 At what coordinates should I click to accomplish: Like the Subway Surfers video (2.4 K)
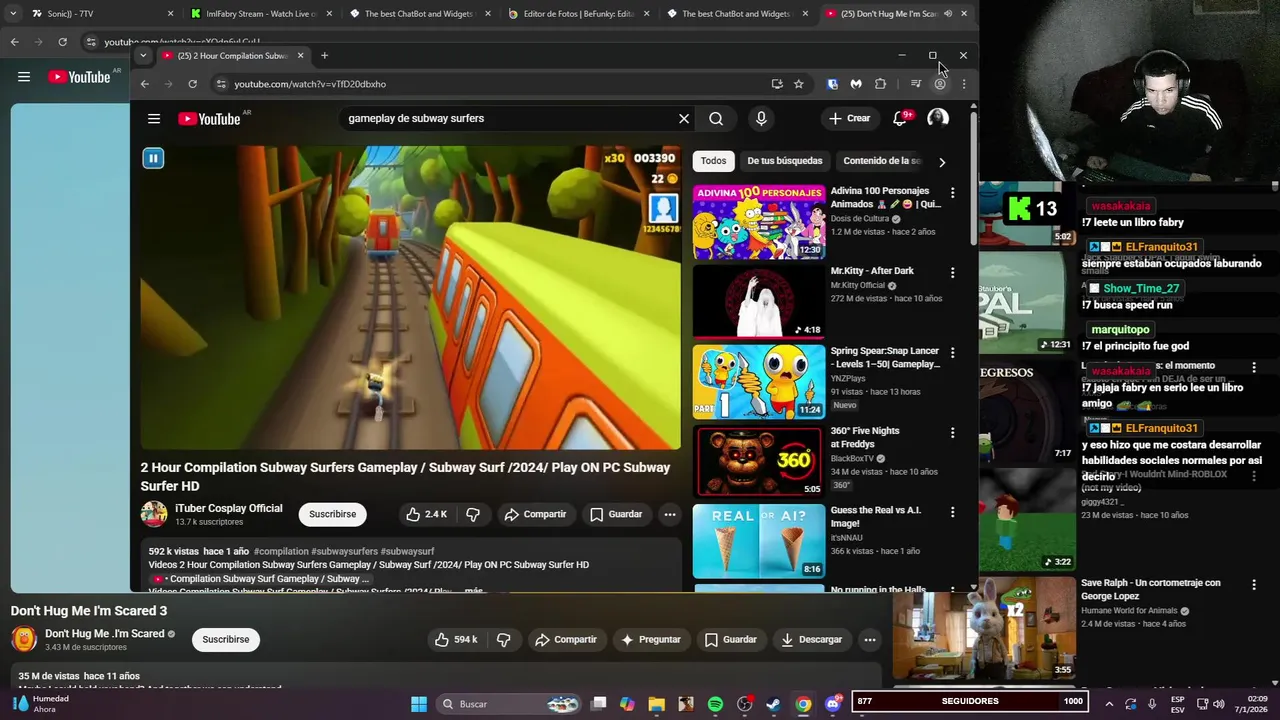point(426,514)
